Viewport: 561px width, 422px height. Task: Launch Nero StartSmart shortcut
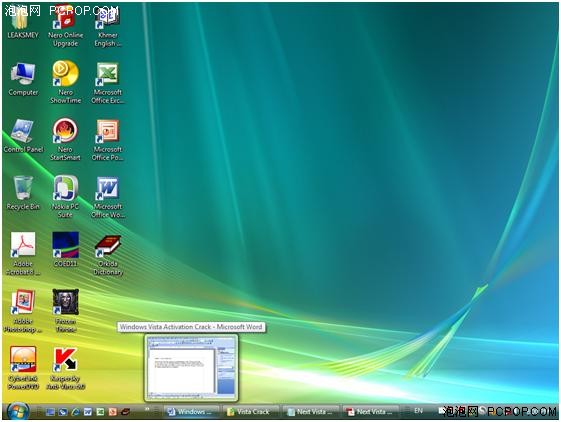tap(65, 140)
